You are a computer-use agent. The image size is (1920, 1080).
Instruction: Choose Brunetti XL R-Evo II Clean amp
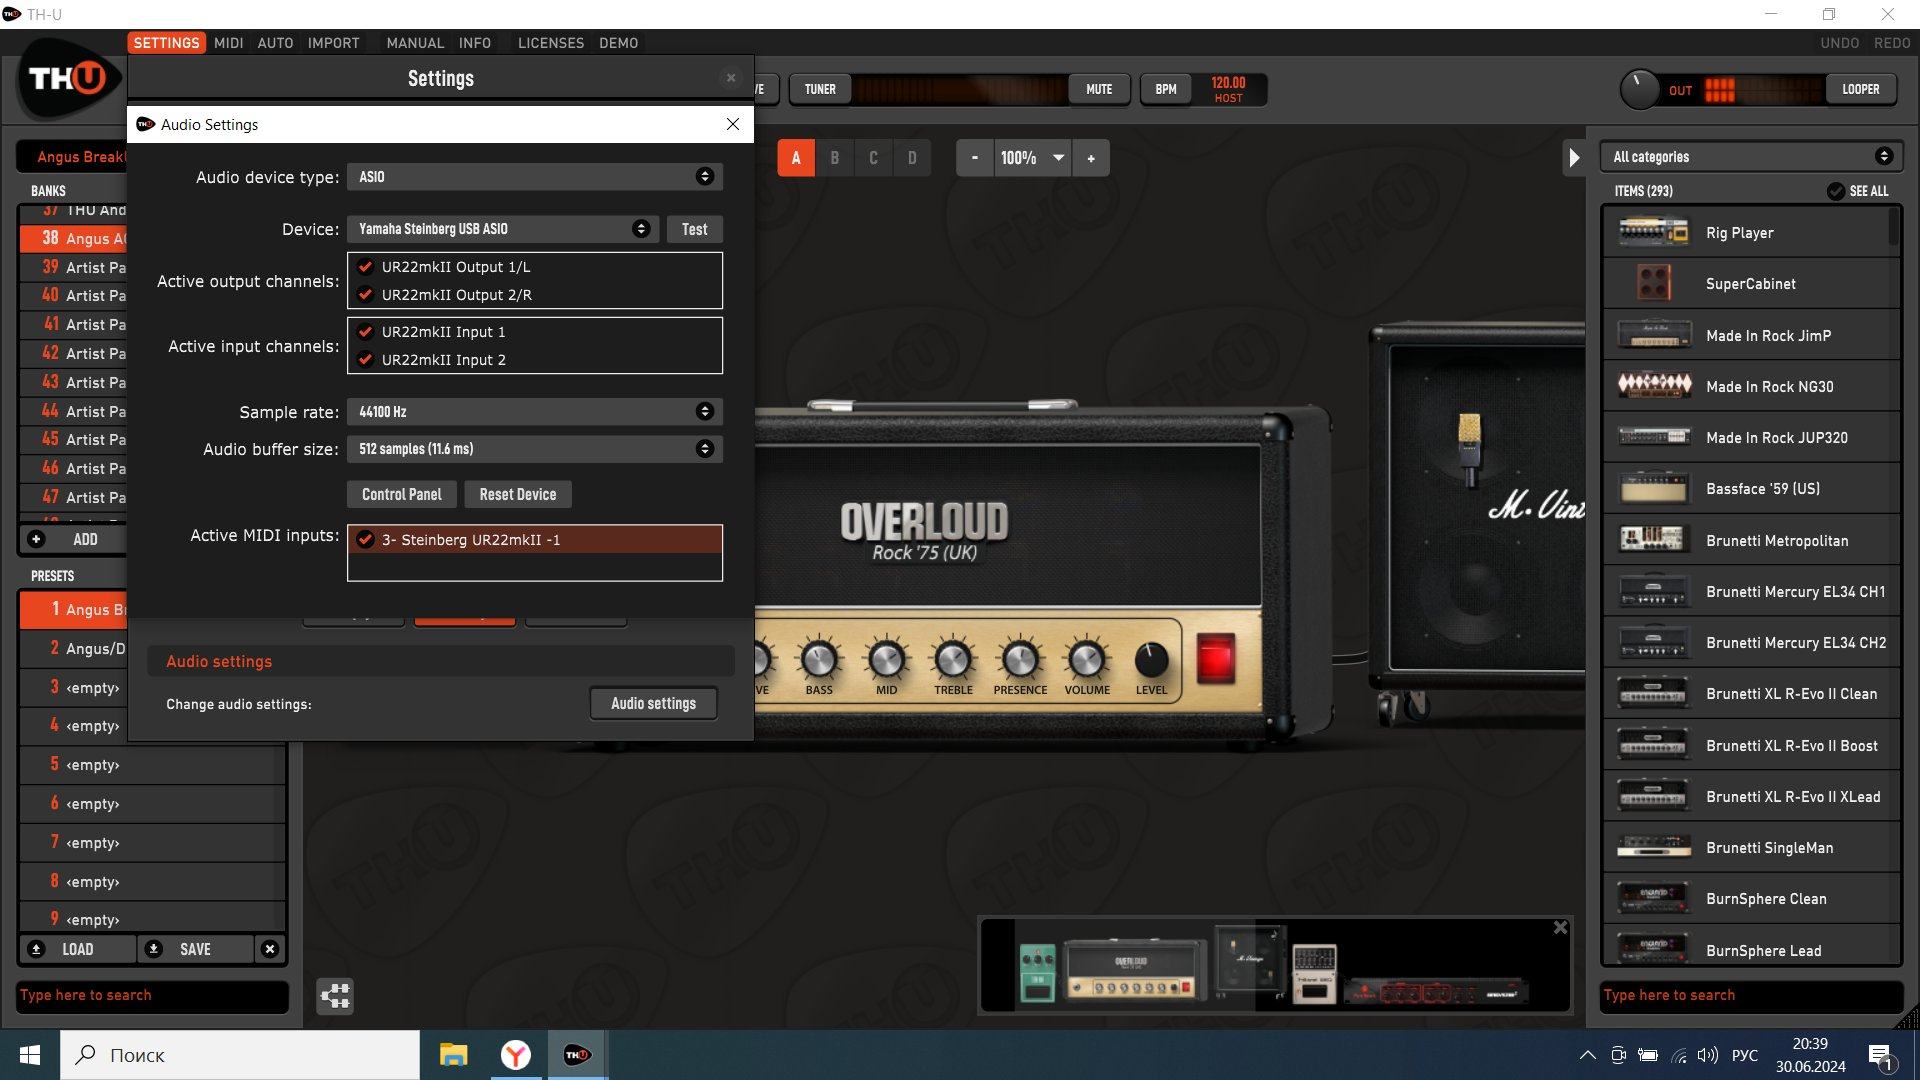pyautogui.click(x=1751, y=694)
